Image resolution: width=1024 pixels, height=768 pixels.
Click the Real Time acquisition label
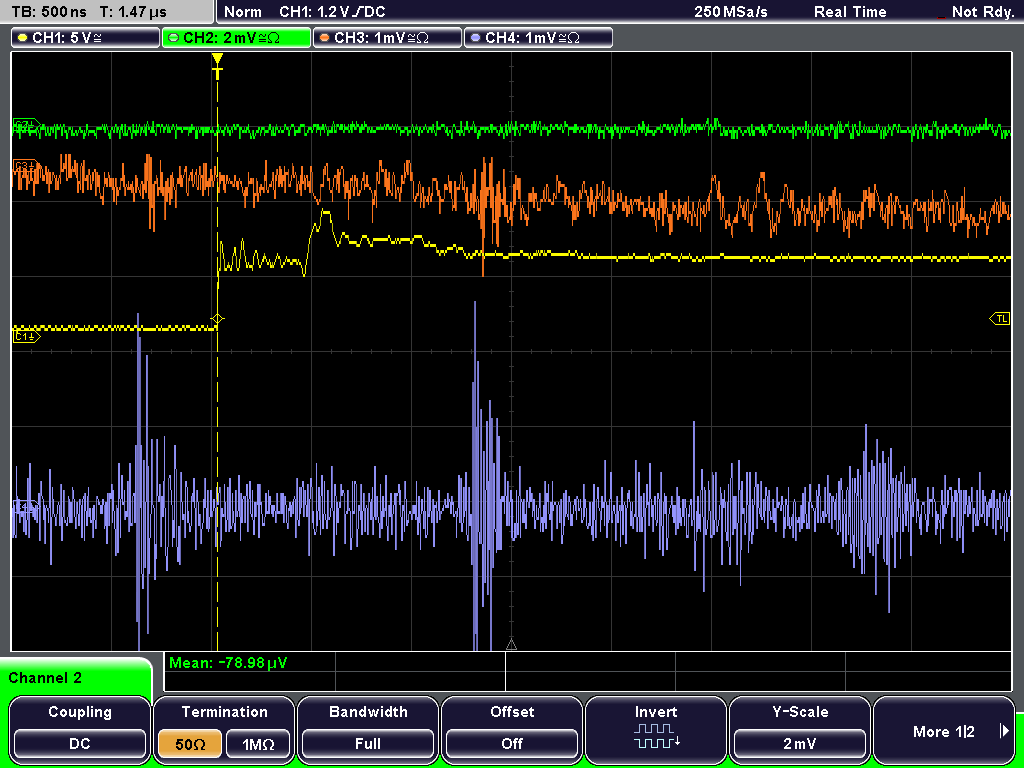850,12
